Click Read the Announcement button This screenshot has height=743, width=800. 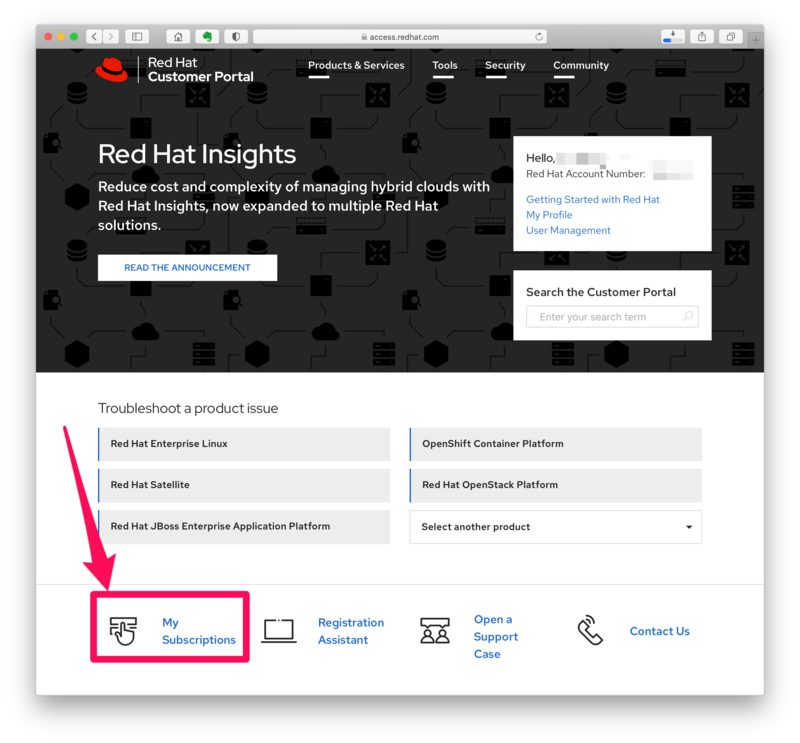[x=187, y=267]
